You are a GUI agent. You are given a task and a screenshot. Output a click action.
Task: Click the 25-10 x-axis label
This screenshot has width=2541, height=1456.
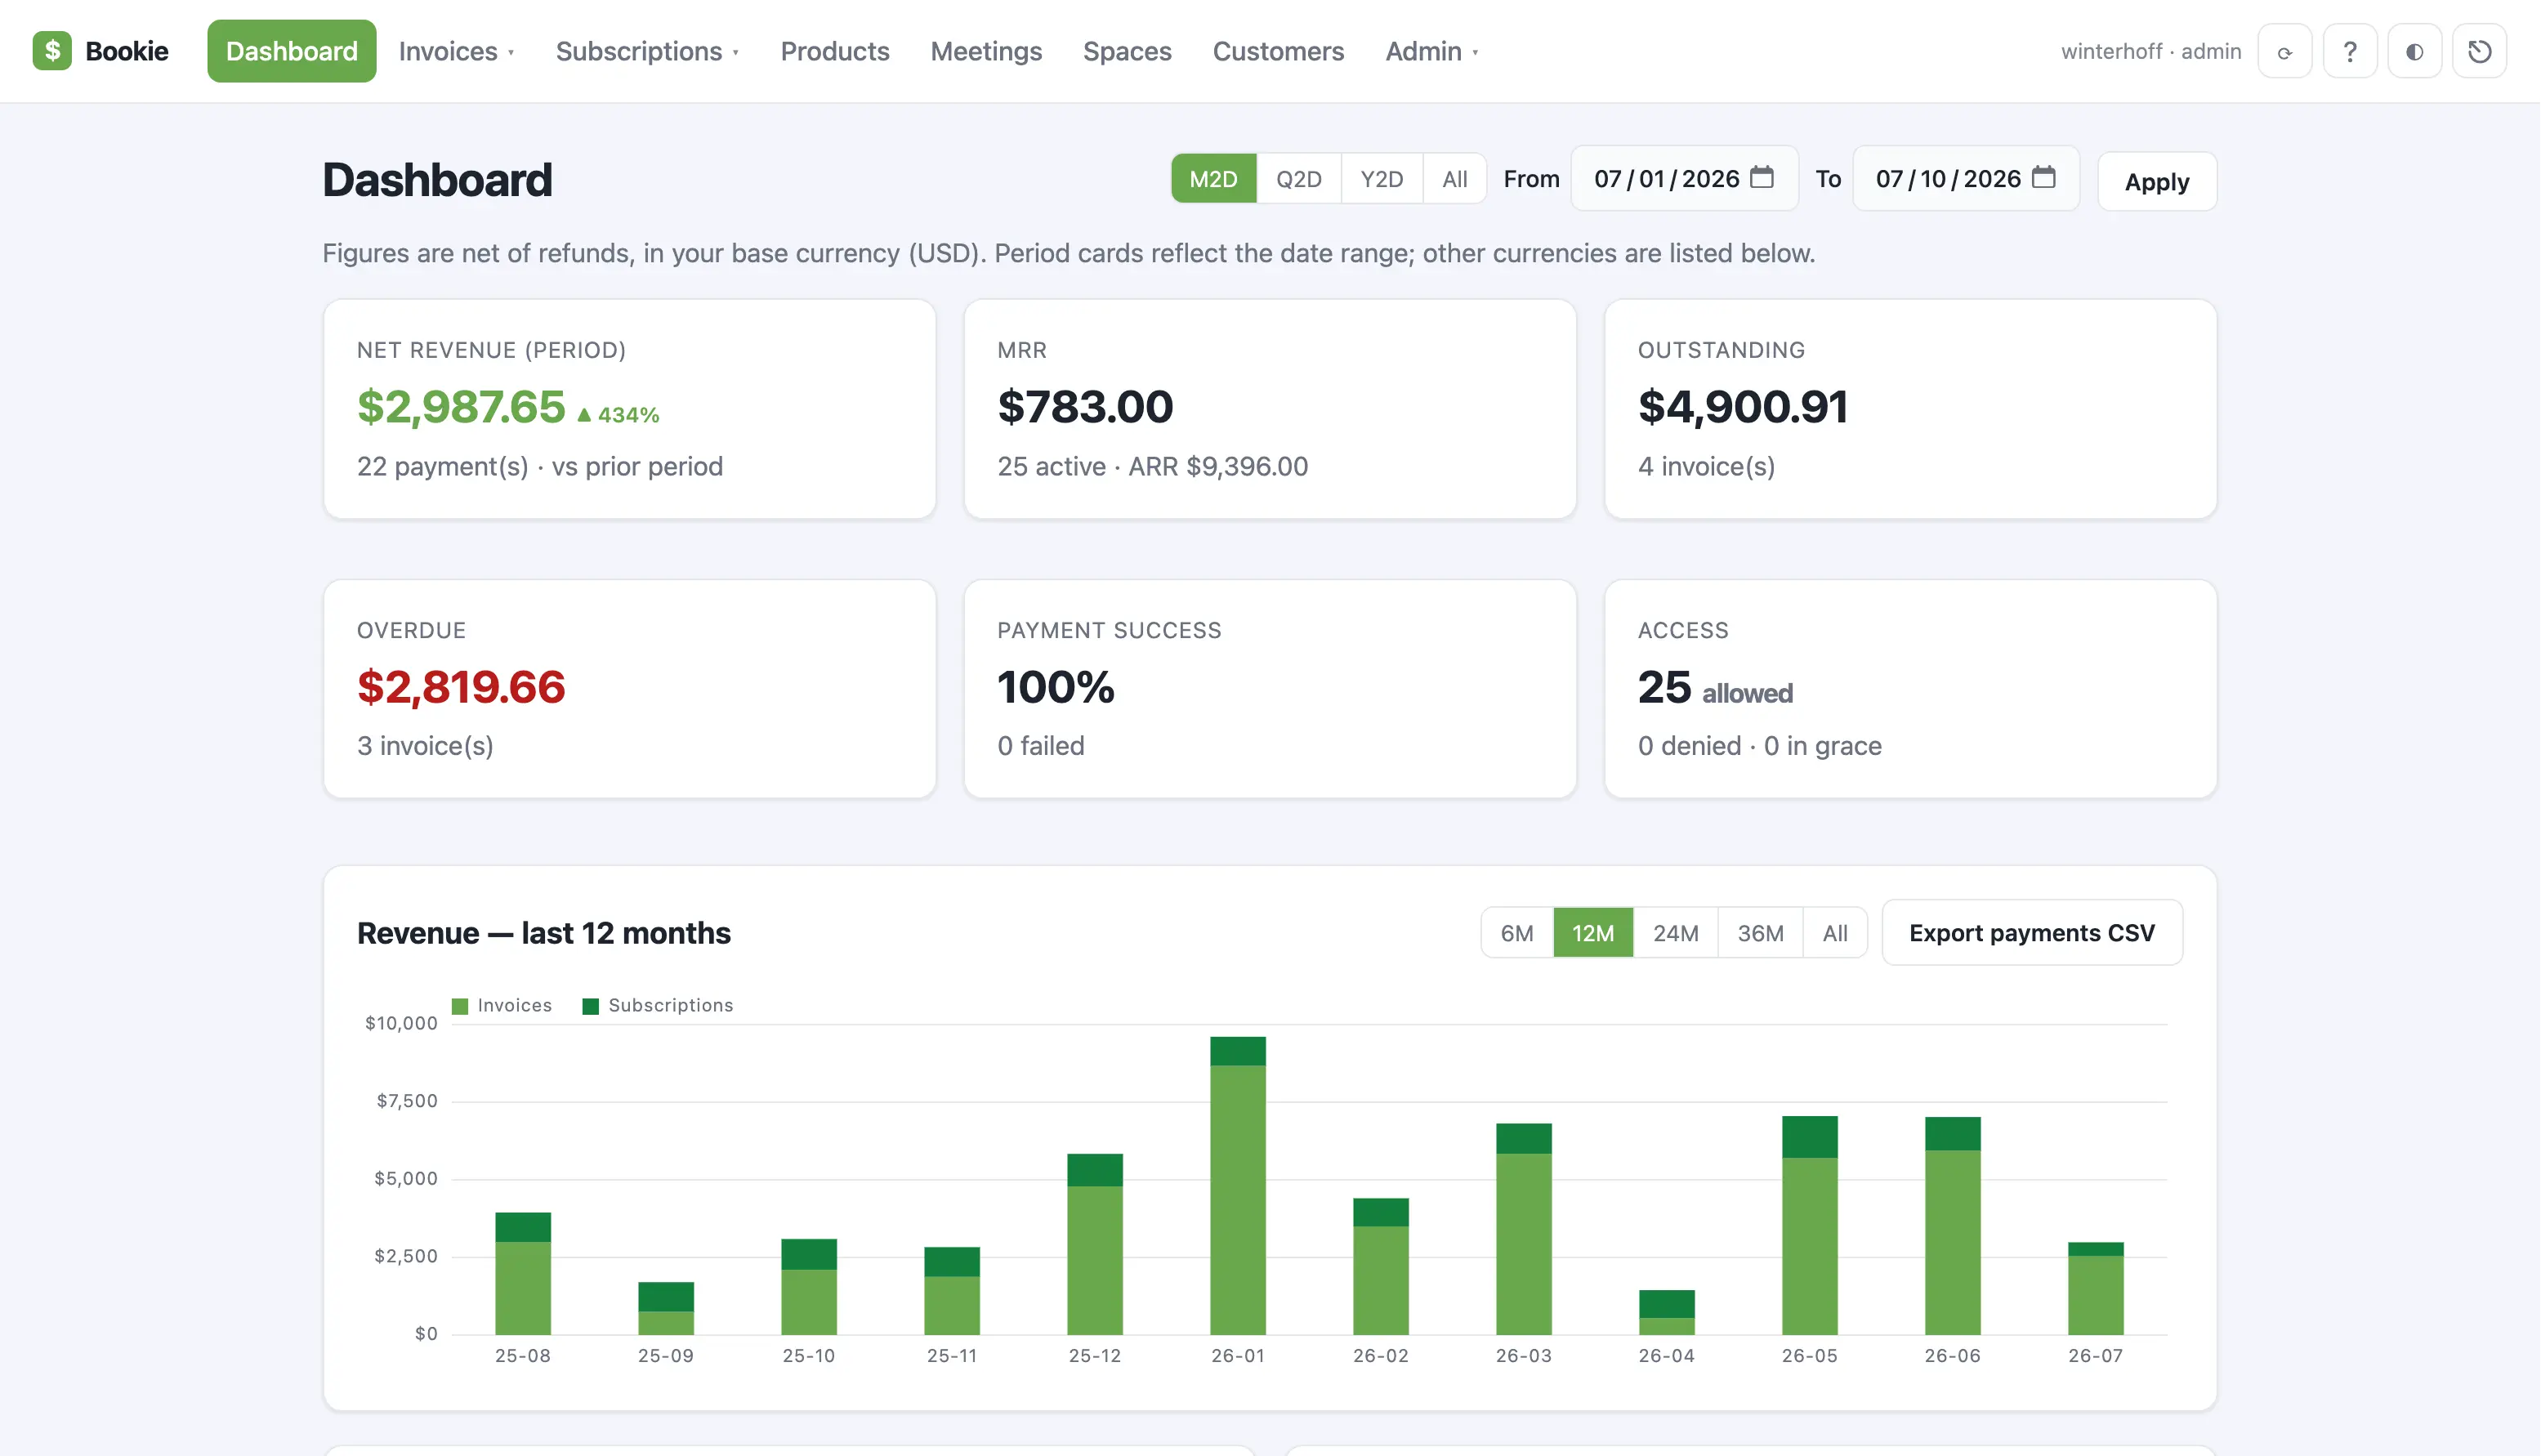[808, 1356]
